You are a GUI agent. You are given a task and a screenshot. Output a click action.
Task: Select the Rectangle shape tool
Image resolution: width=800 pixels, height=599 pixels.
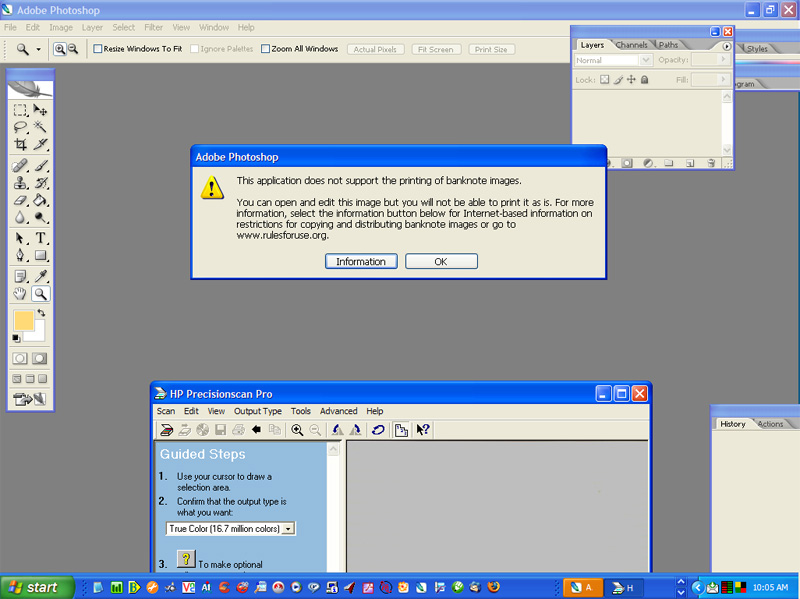point(40,256)
